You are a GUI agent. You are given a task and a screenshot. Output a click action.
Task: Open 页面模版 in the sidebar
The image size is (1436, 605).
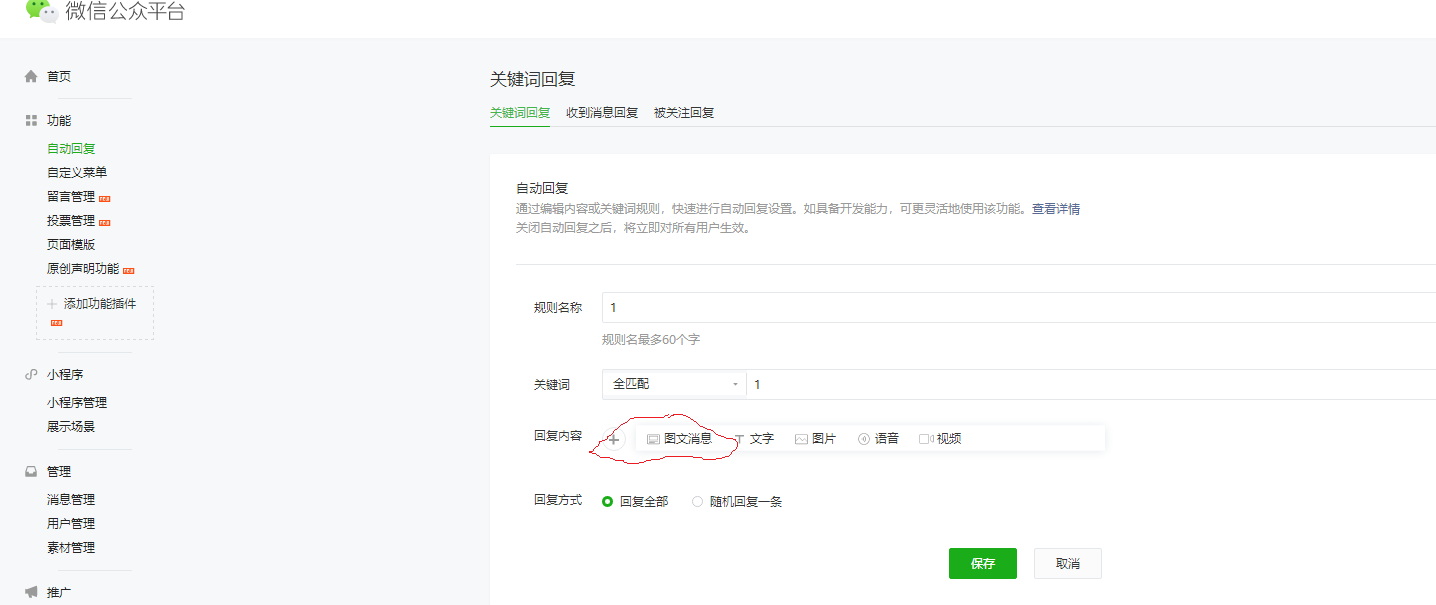point(71,245)
